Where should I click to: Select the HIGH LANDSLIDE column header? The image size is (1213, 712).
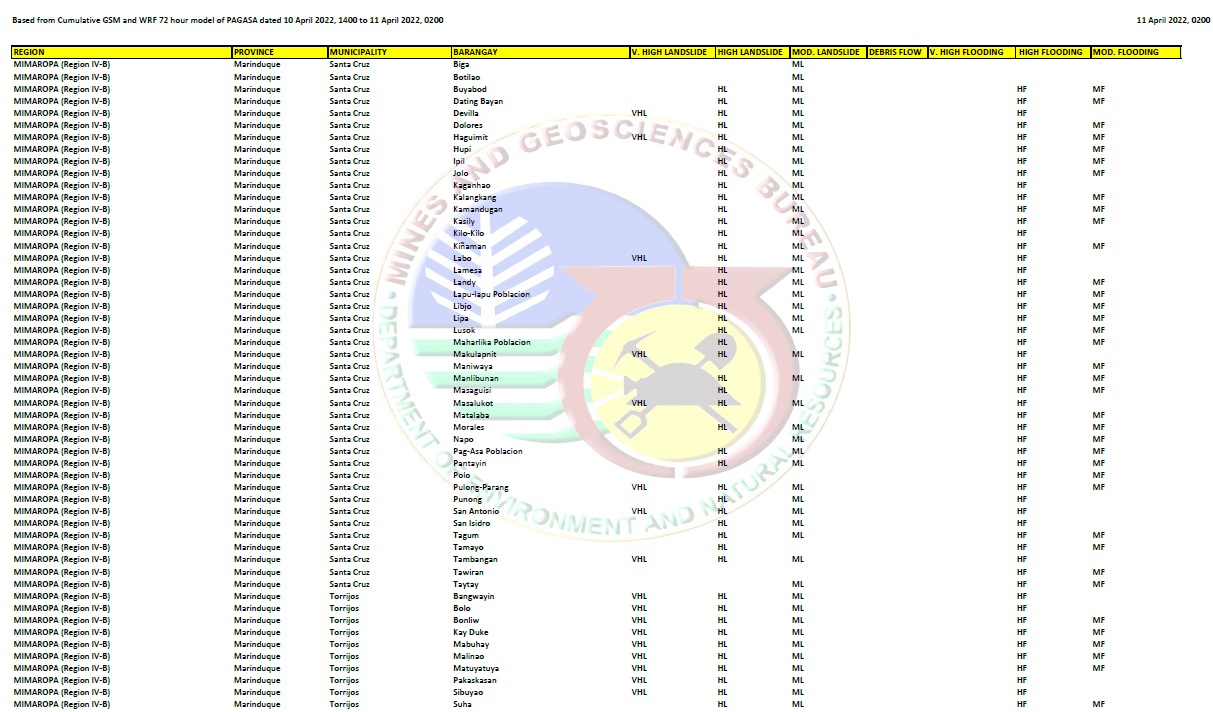pyautogui.click(x=752, y=52)
